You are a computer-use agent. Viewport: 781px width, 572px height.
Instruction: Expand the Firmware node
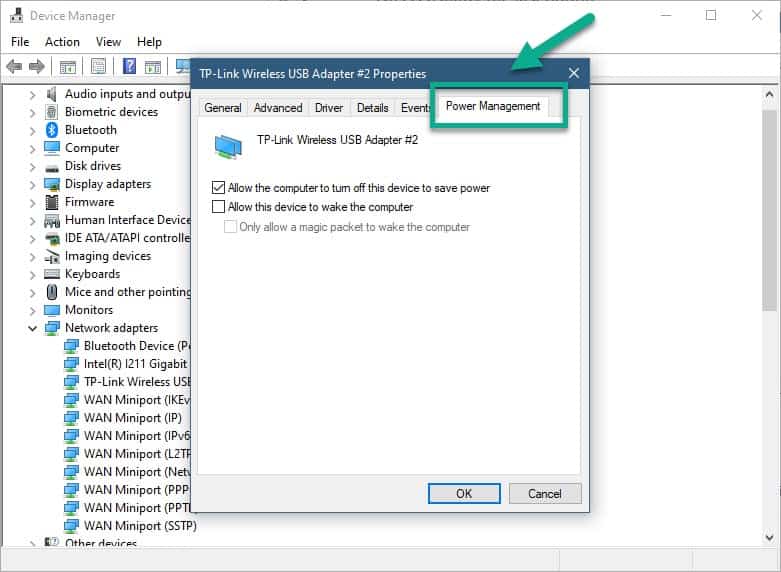click(x=32, y=203)
